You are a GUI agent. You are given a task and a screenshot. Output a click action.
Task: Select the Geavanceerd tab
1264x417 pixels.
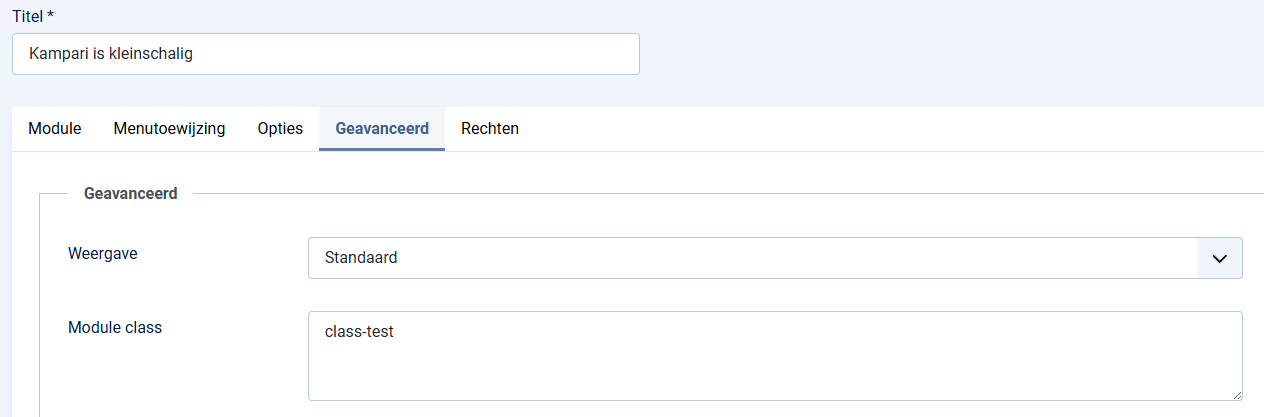pos(382,129)
